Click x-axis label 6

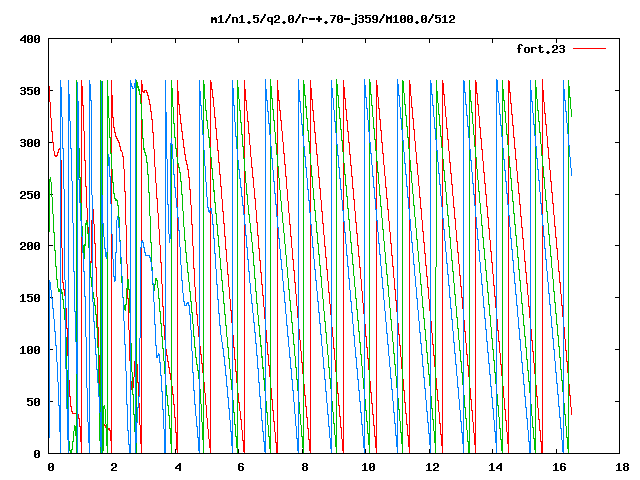pyautogui.click(x=241, y=467)
